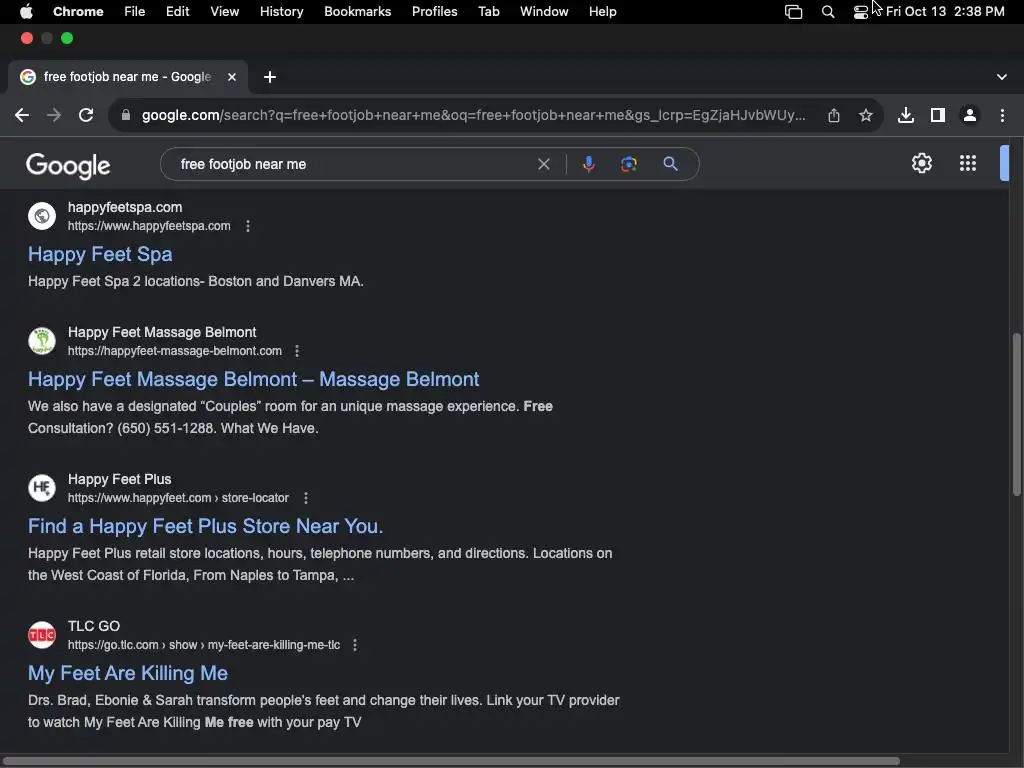1024x768 pixels.
Task: Clear search text with X icon
Action: [544, 164]
